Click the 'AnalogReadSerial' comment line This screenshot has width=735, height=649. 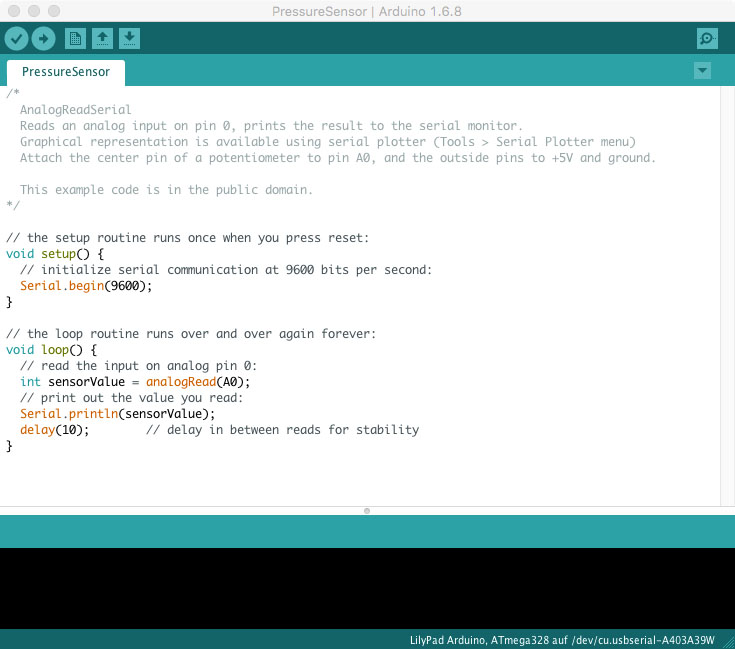pos(75,110)
